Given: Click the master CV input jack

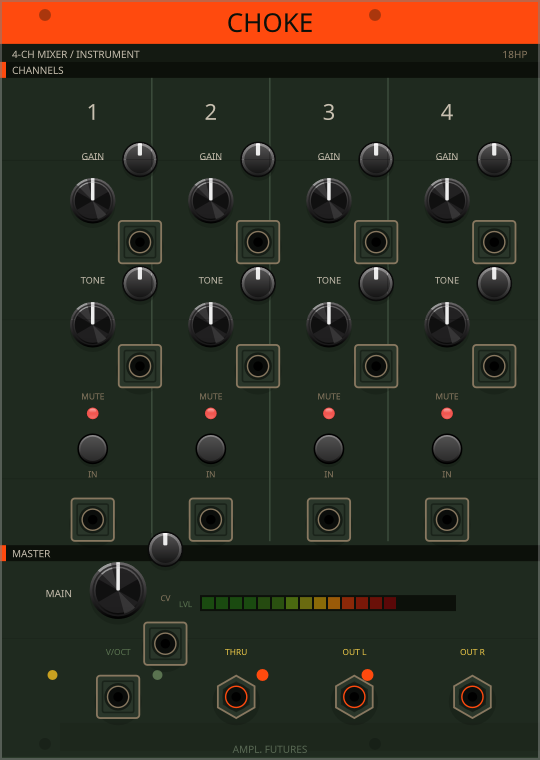Looking at the screenshot, I should (165, 644).
